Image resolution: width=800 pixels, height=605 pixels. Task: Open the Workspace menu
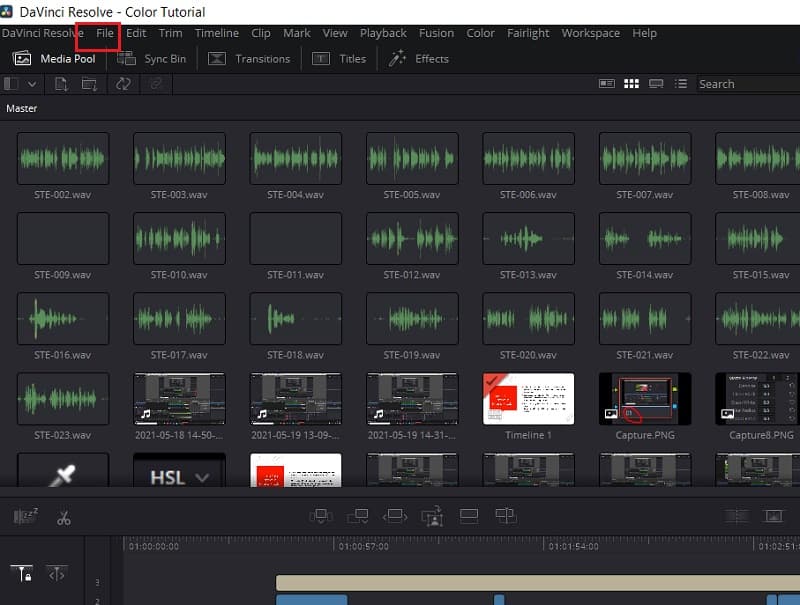(x=590, y=33)
